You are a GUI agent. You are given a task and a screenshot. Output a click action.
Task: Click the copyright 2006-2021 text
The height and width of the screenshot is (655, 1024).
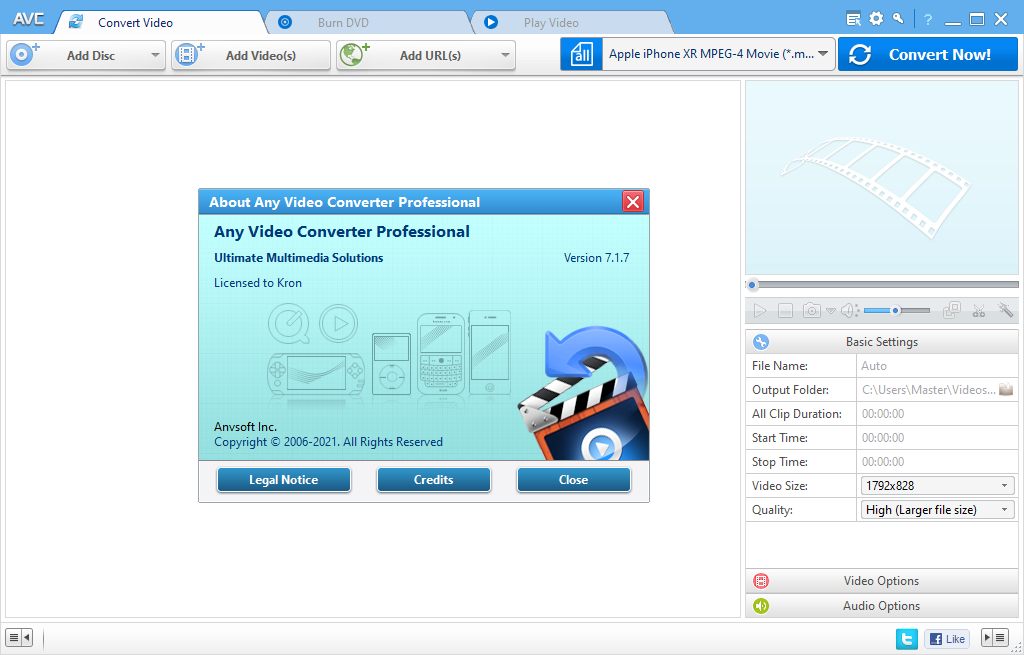coord(328,442)
